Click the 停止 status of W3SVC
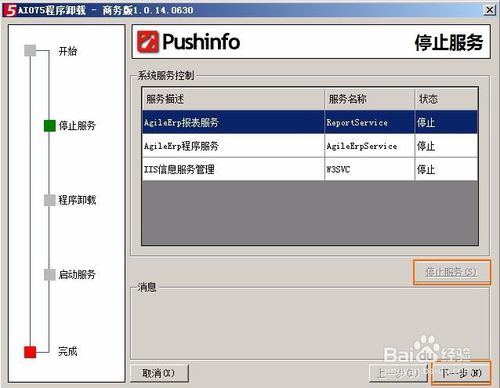 pos(446,169)
